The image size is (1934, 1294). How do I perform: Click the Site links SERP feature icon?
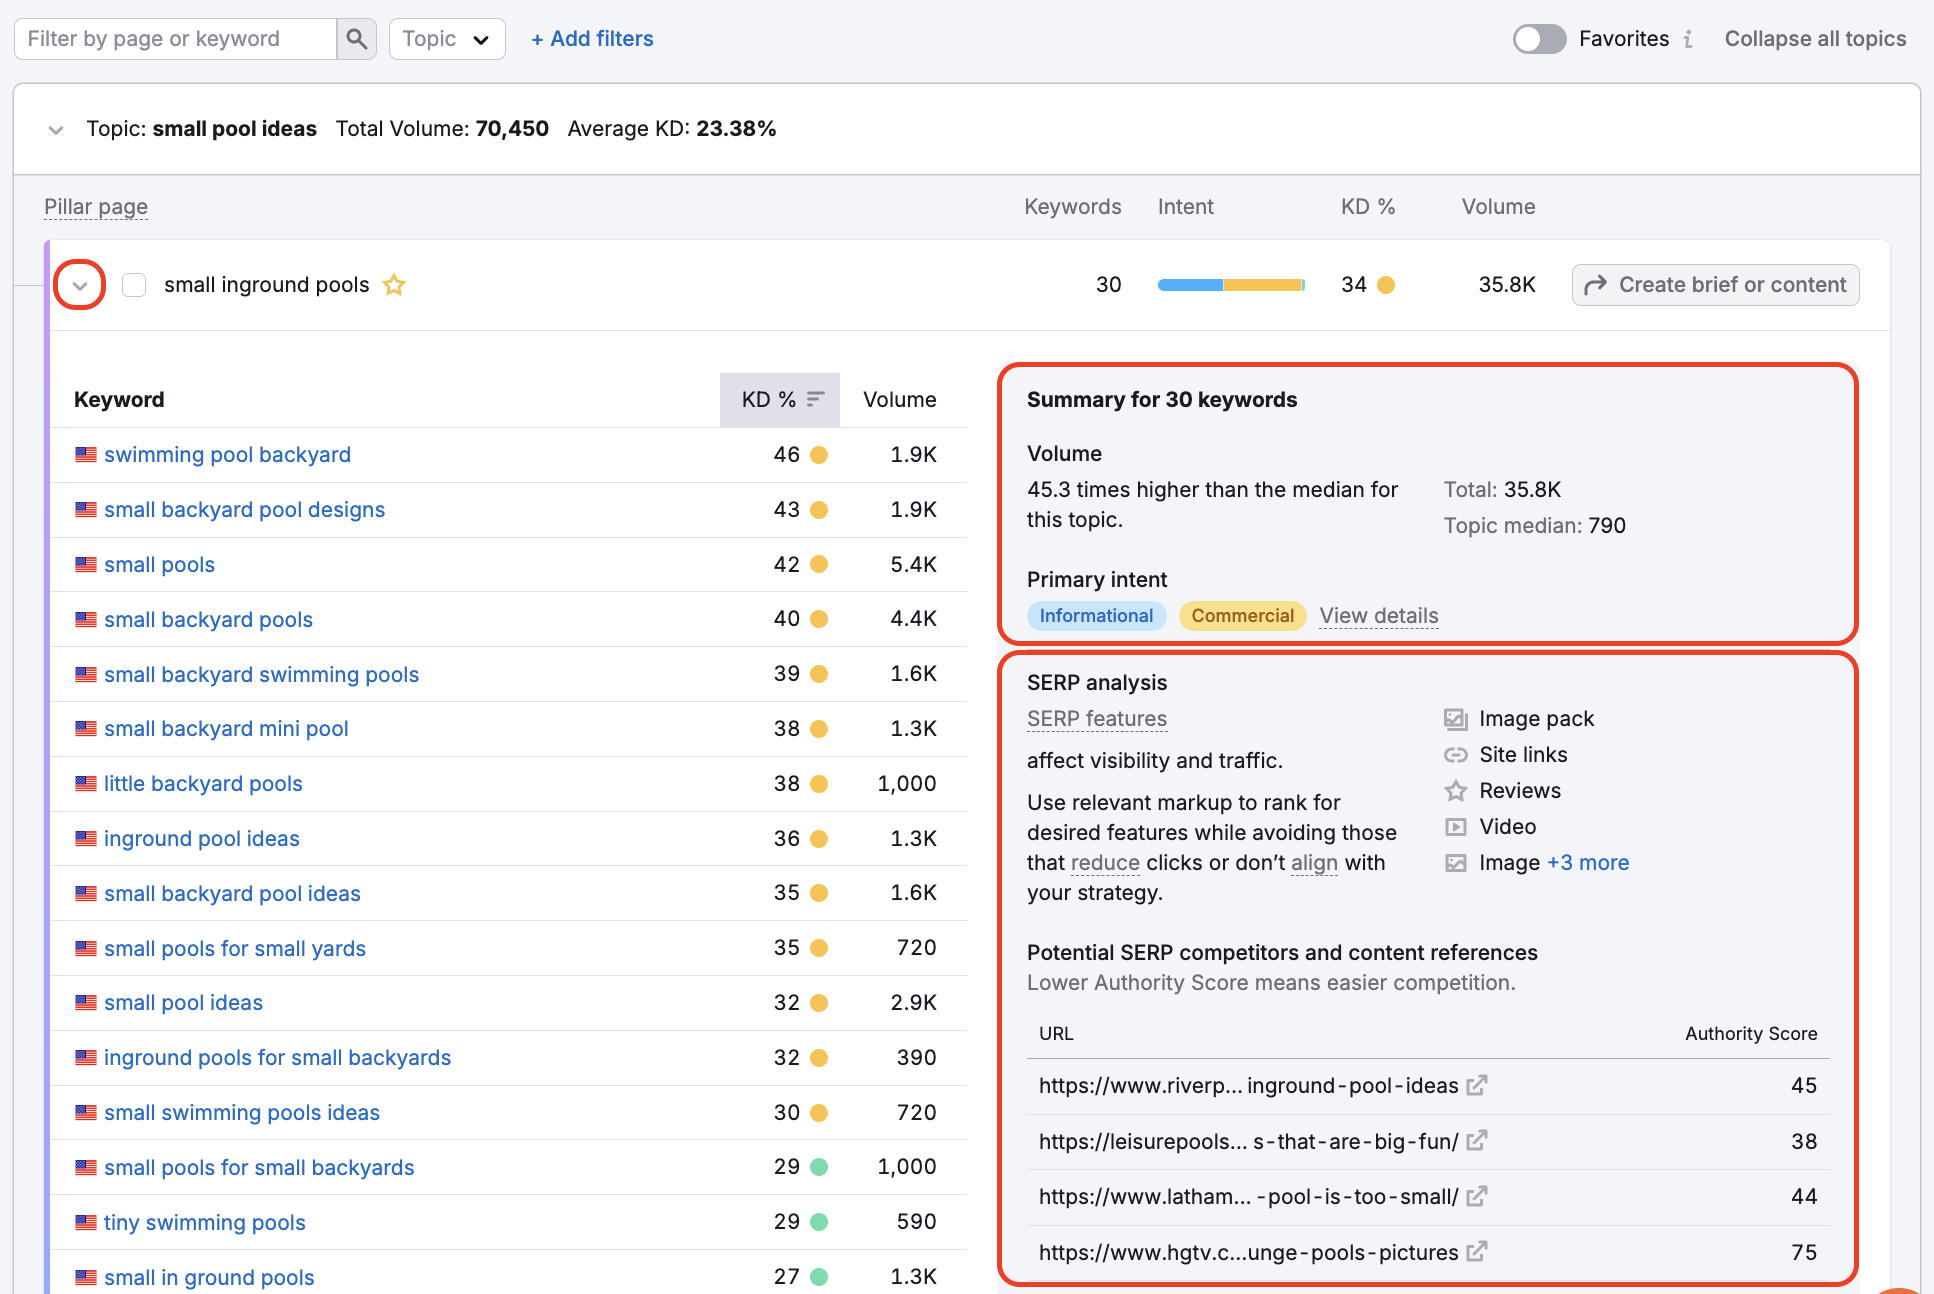click(x=1456, y=754)
